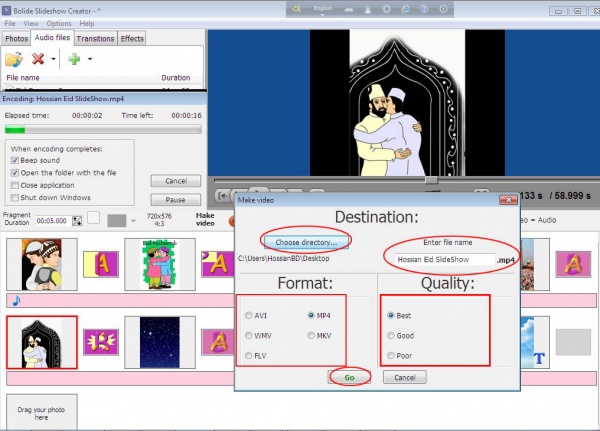
Task: Switch to the Photos tab
Action: click(x=16, y=39)
